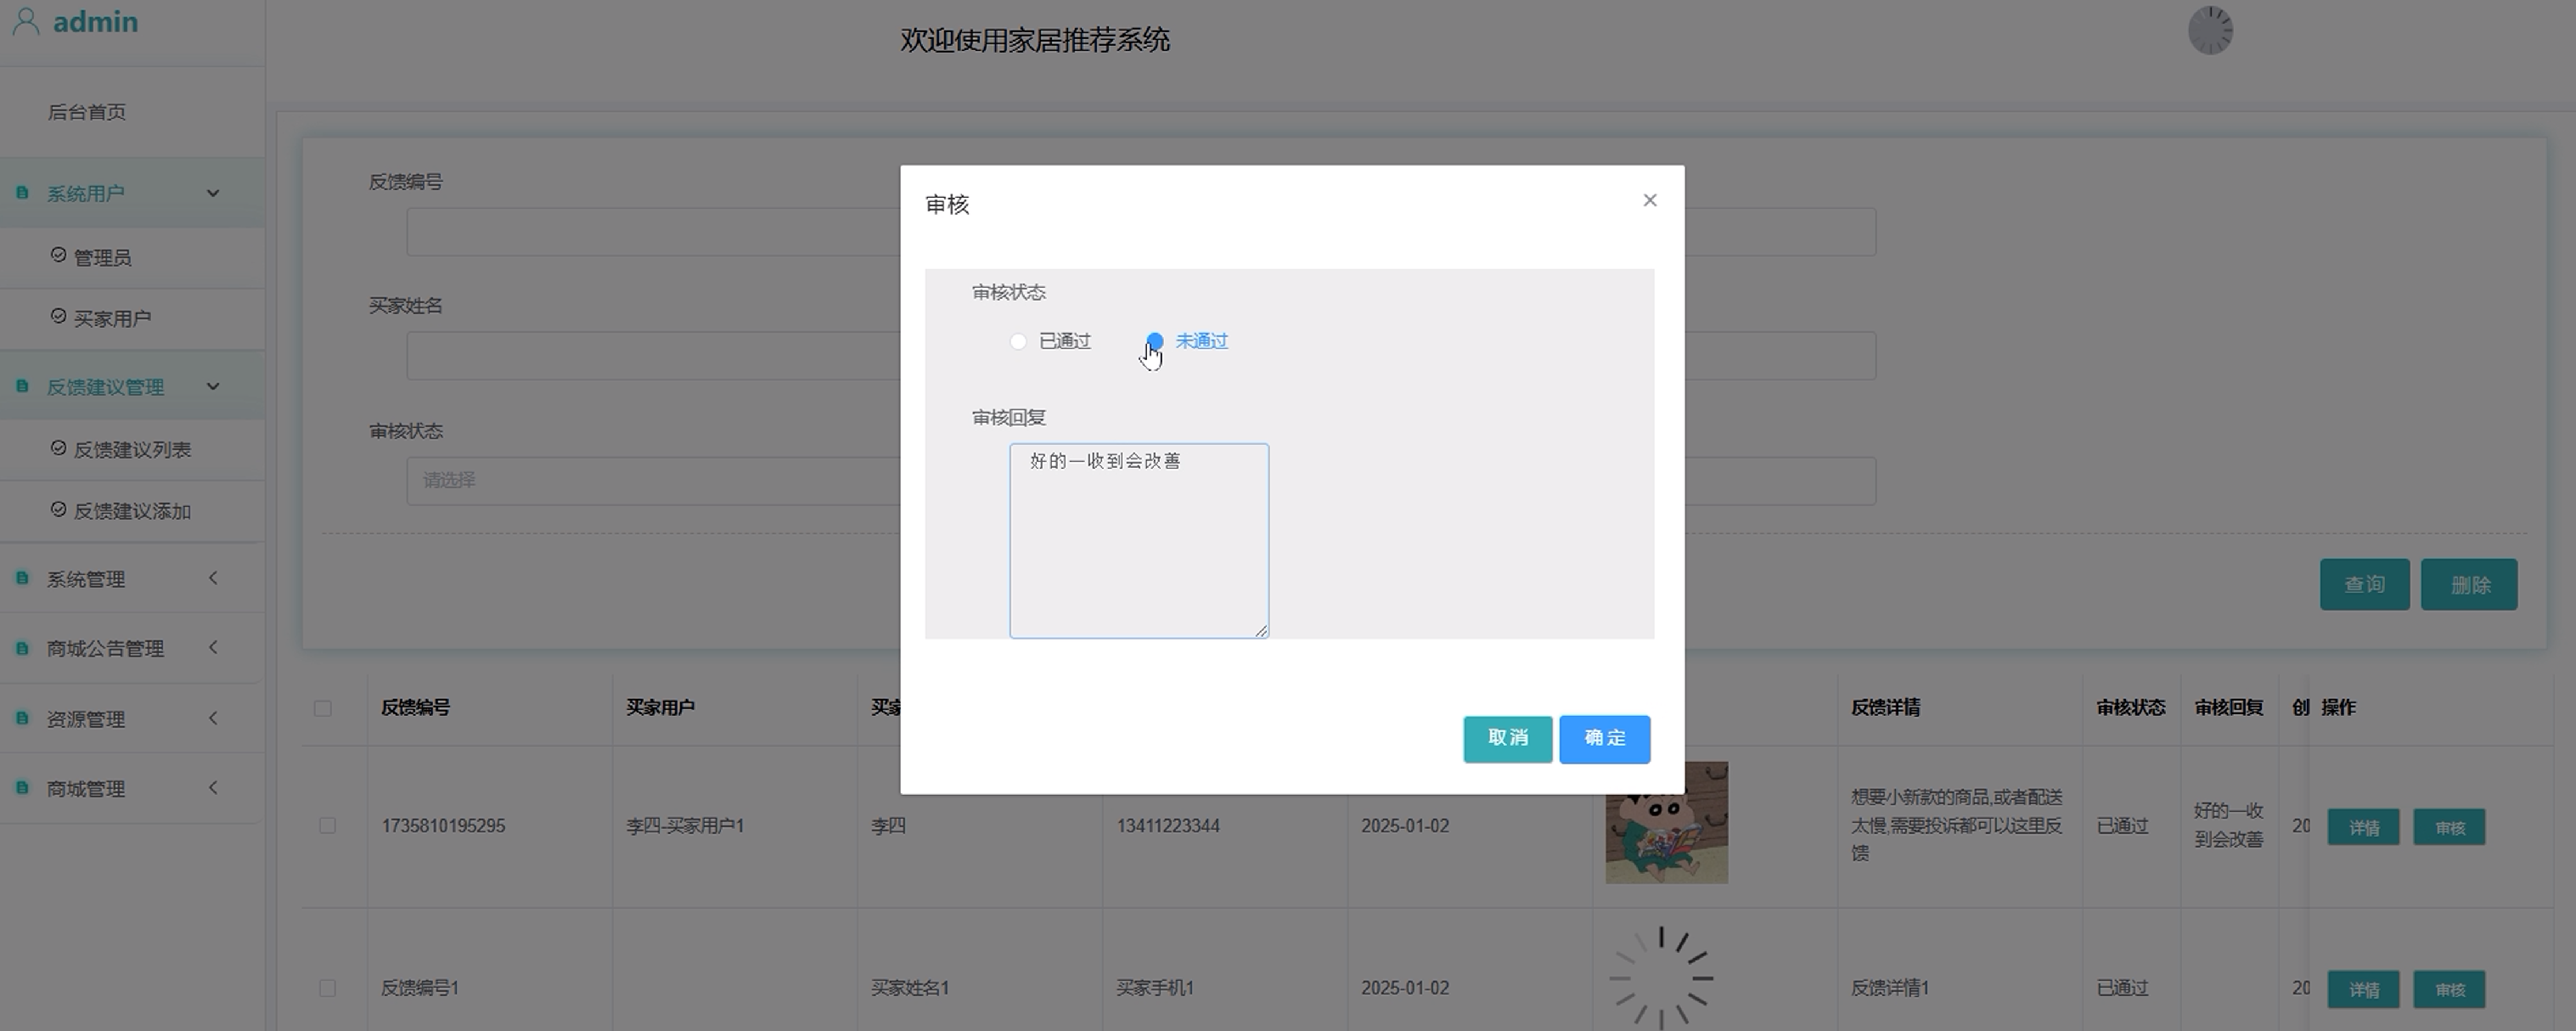Open 反馈建议列表 menu item
This screenshot has width=2576, height=1031.
(x=132, y=450)
